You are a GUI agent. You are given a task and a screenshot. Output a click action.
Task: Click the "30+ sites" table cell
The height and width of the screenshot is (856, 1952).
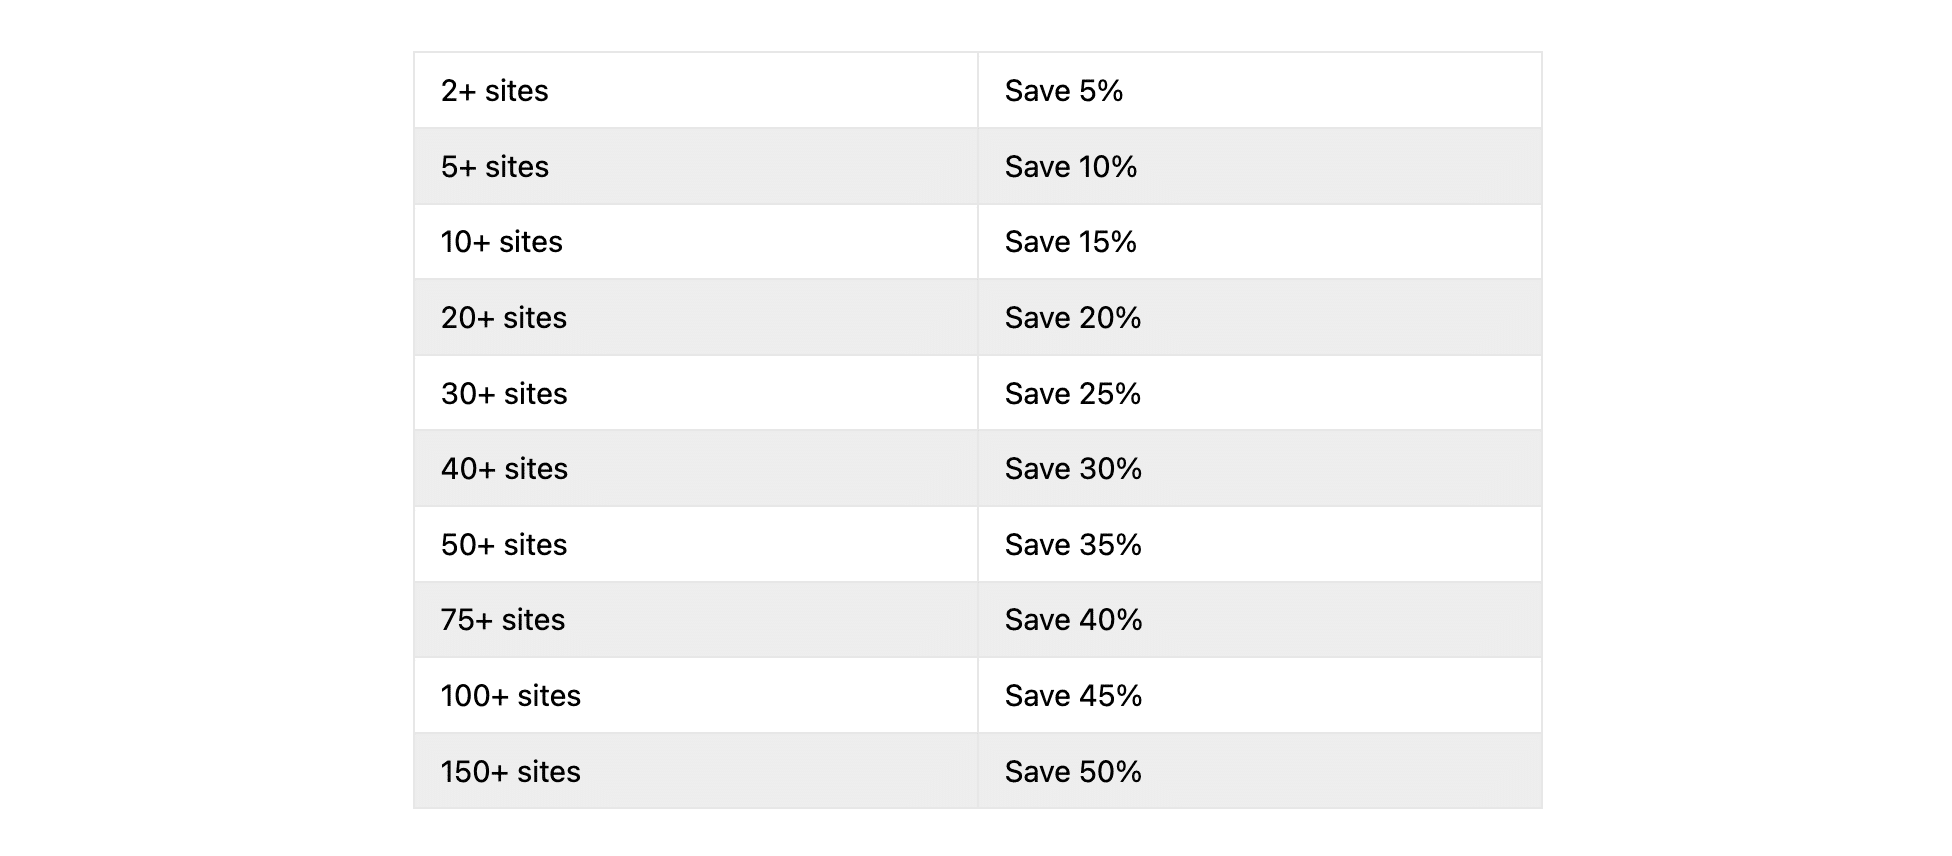point(504,394)
